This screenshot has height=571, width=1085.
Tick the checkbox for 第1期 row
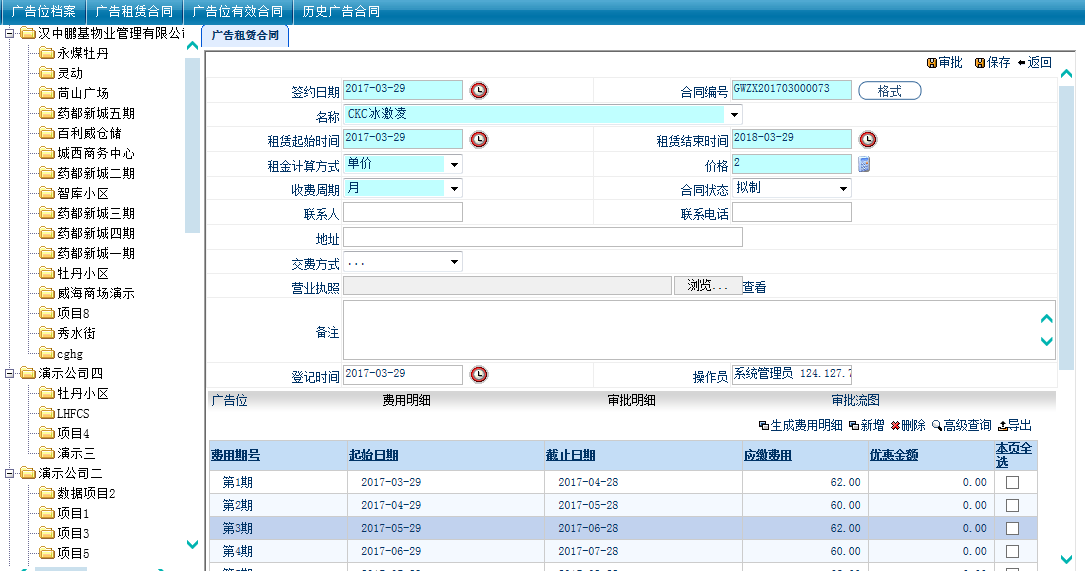point(1013,482)
